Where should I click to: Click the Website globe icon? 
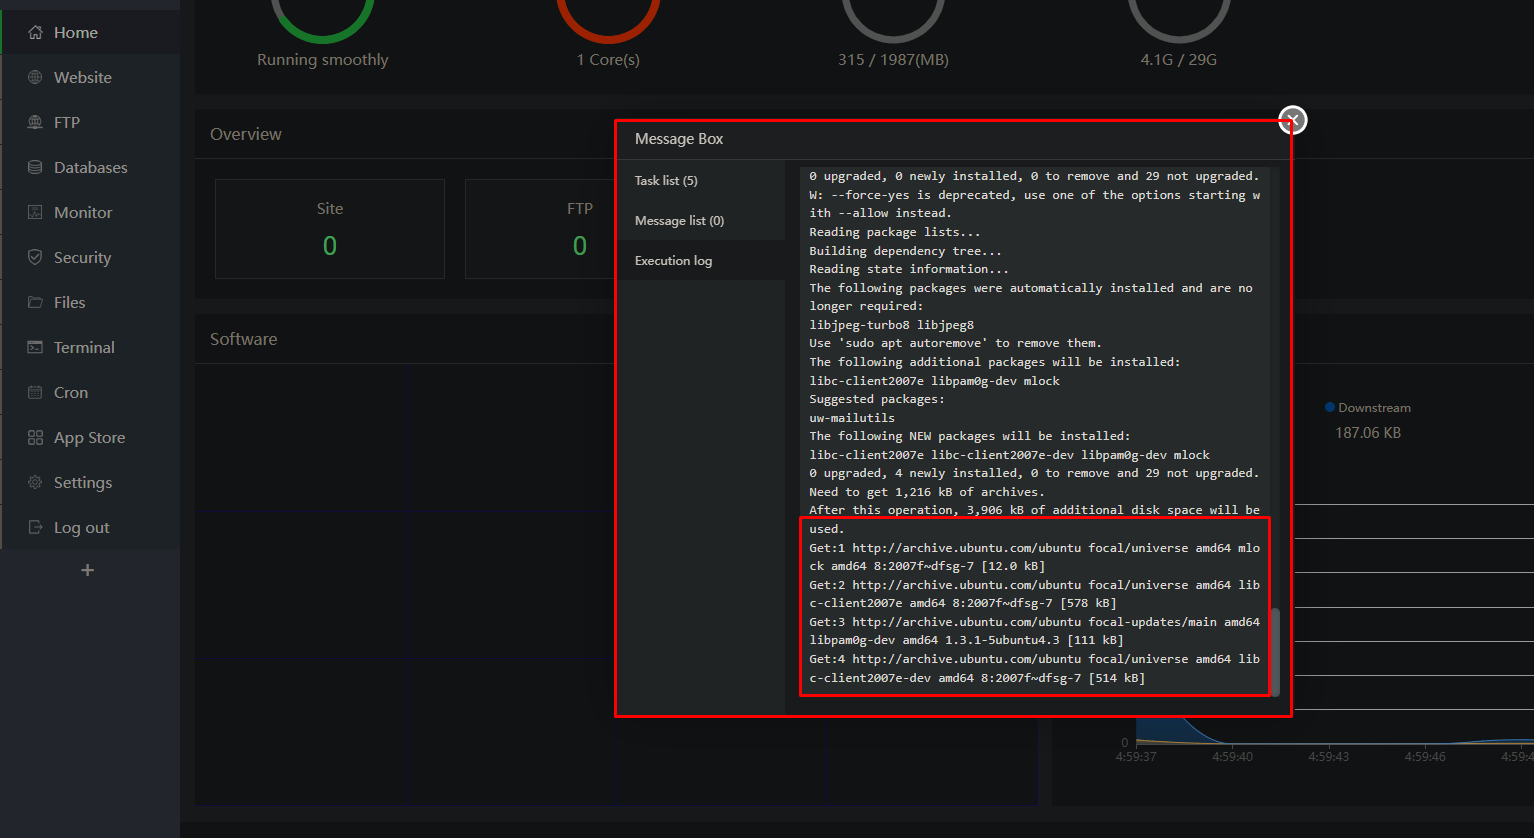point(35,78)
